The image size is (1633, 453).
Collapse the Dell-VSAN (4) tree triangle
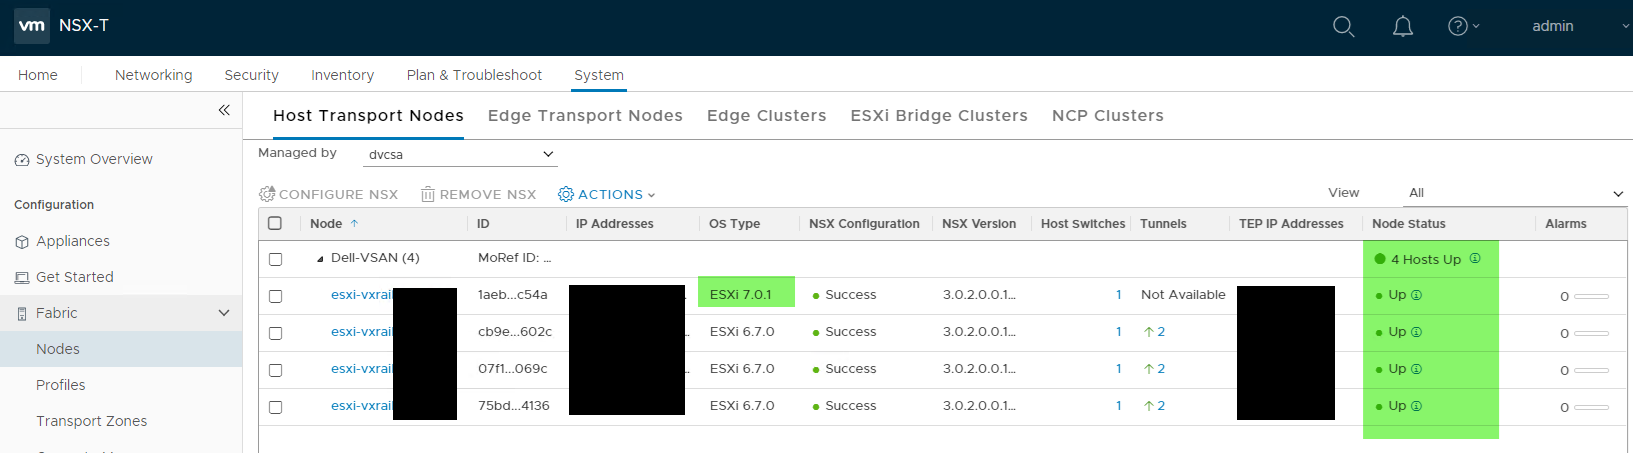click(x=320, y=259)
